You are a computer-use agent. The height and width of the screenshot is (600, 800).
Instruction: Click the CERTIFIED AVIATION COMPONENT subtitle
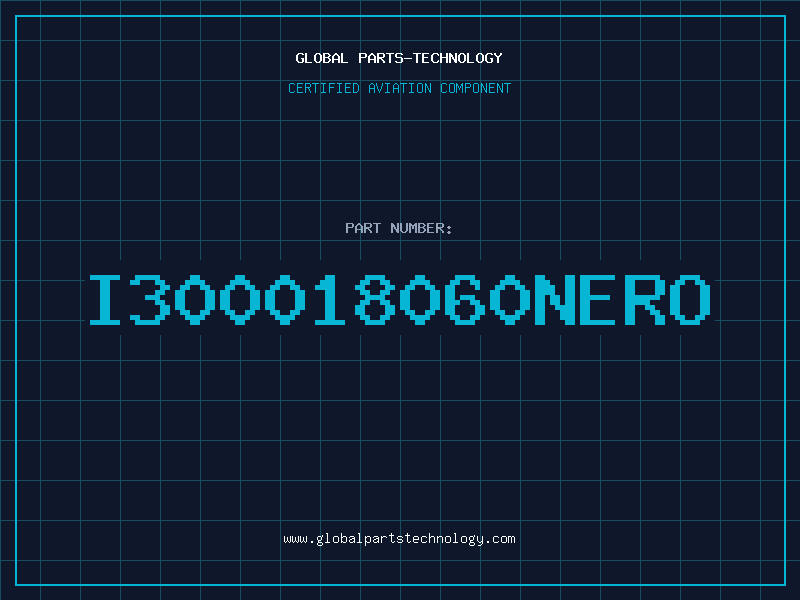pos(399,88)
